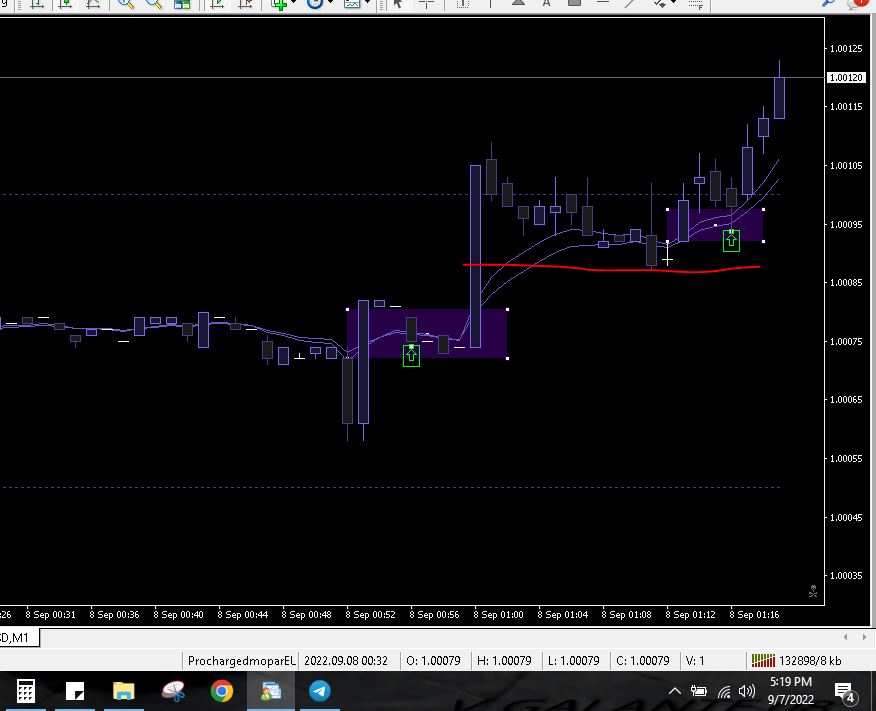Click the green plus Indicators toolbar icon

[x=279, y=3]
